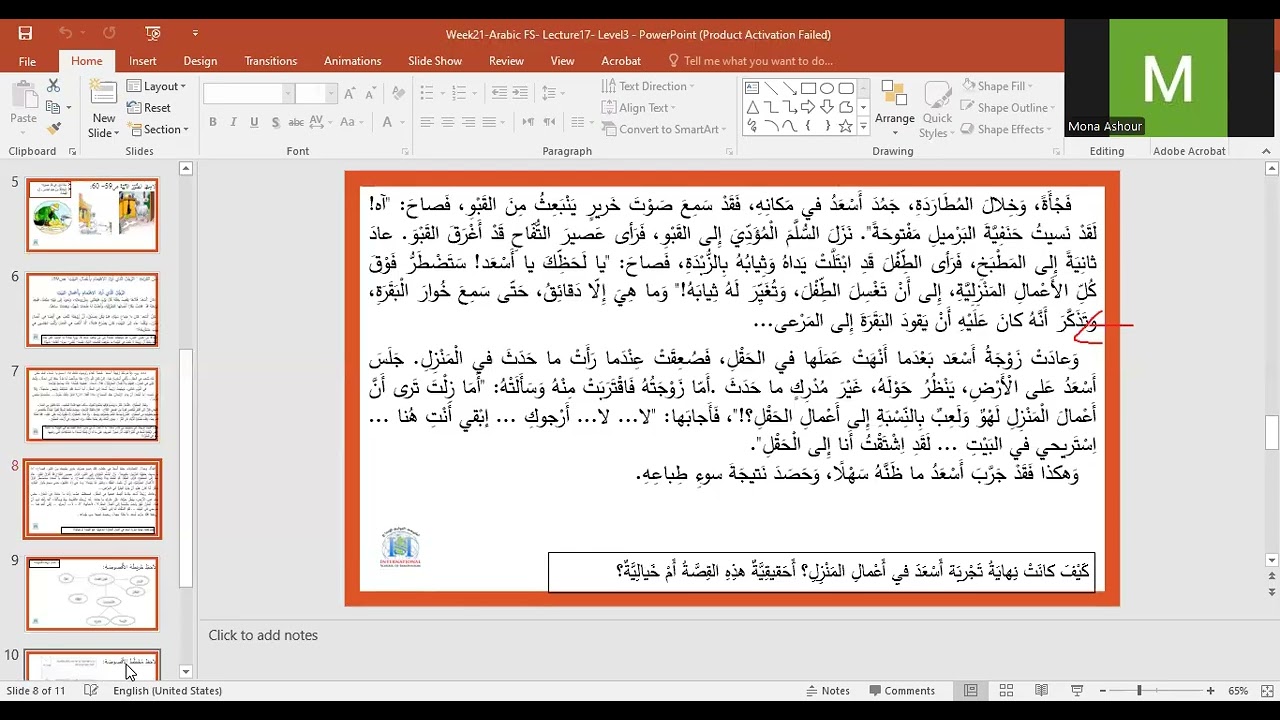
Task: Switch to the Slide Show tab
Action: coord(435,61)
